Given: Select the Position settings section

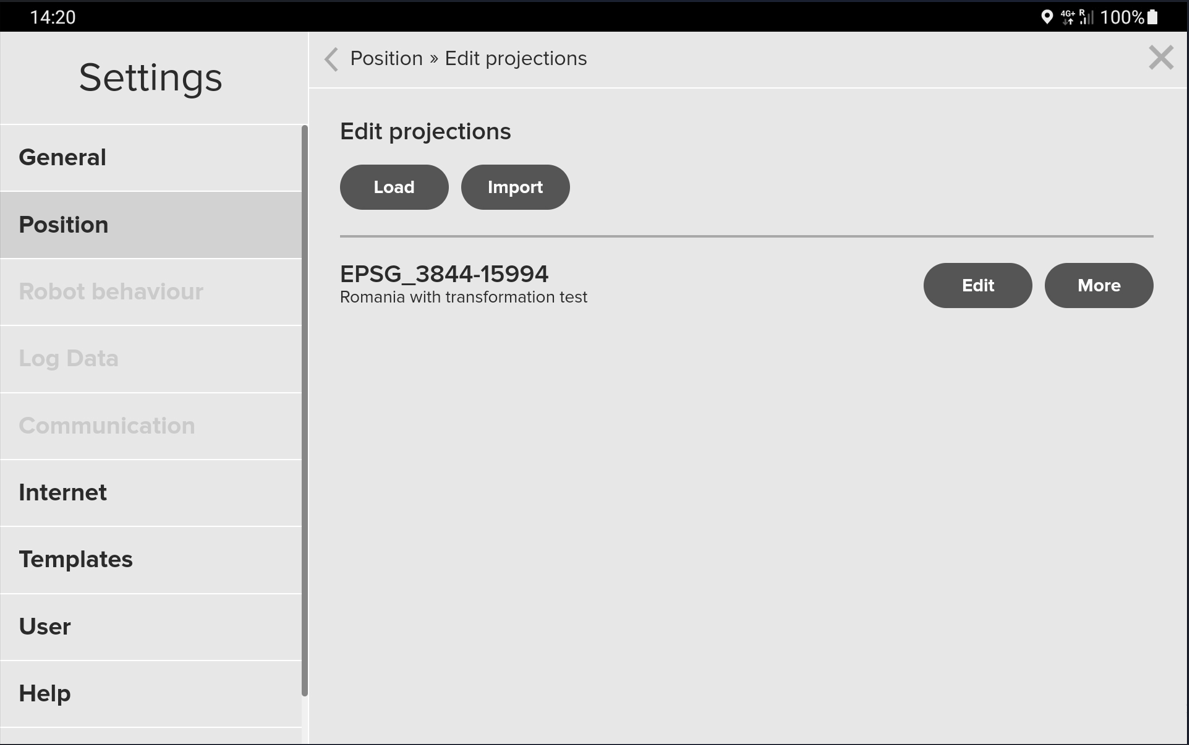Looking at the screenshot, I should 151,225.
